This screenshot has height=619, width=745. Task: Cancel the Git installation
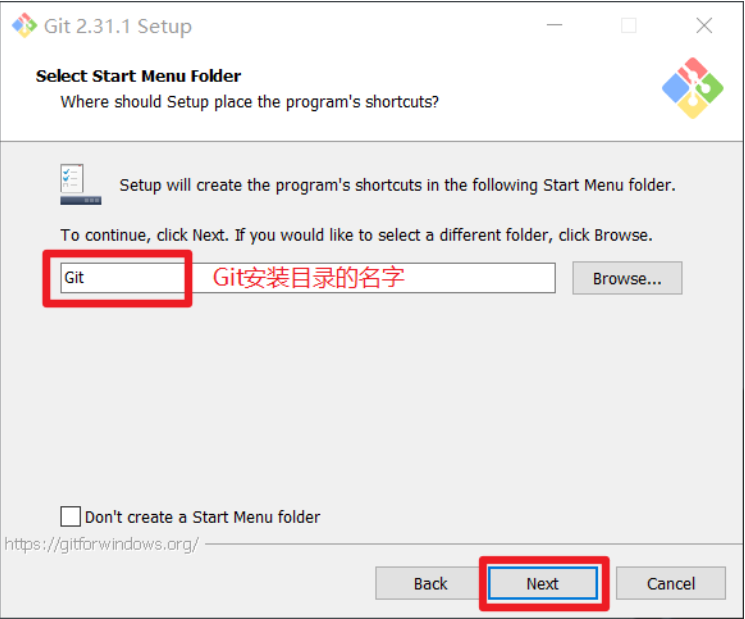(671, 583)
